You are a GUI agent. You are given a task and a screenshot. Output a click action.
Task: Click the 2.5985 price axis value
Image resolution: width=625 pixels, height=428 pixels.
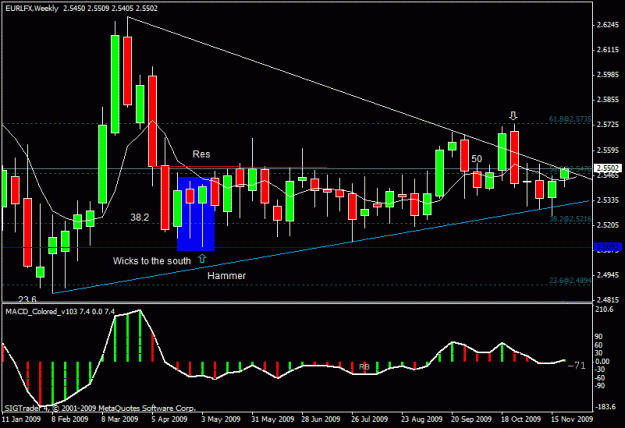point(608,75)
